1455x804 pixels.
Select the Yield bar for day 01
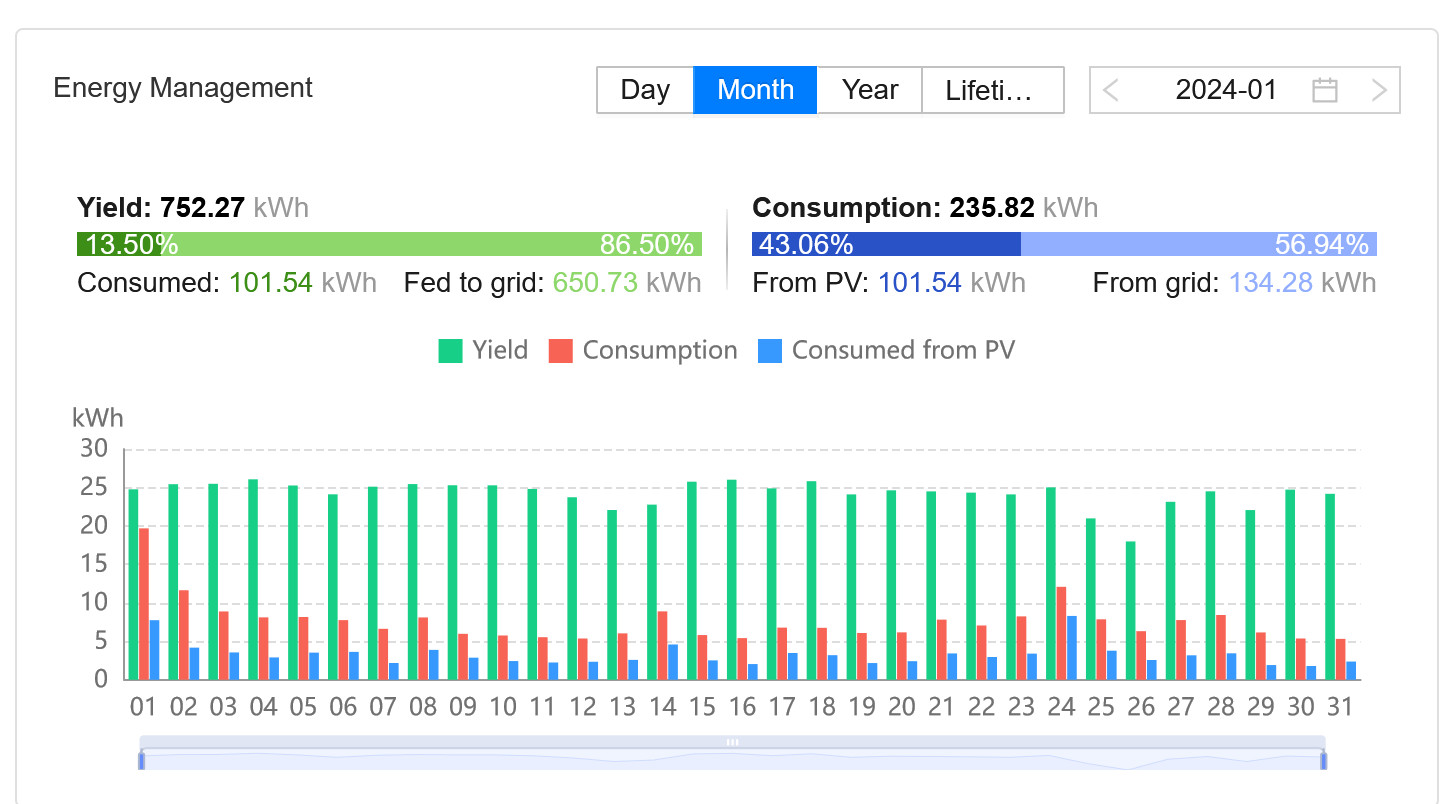pos(133,584)
